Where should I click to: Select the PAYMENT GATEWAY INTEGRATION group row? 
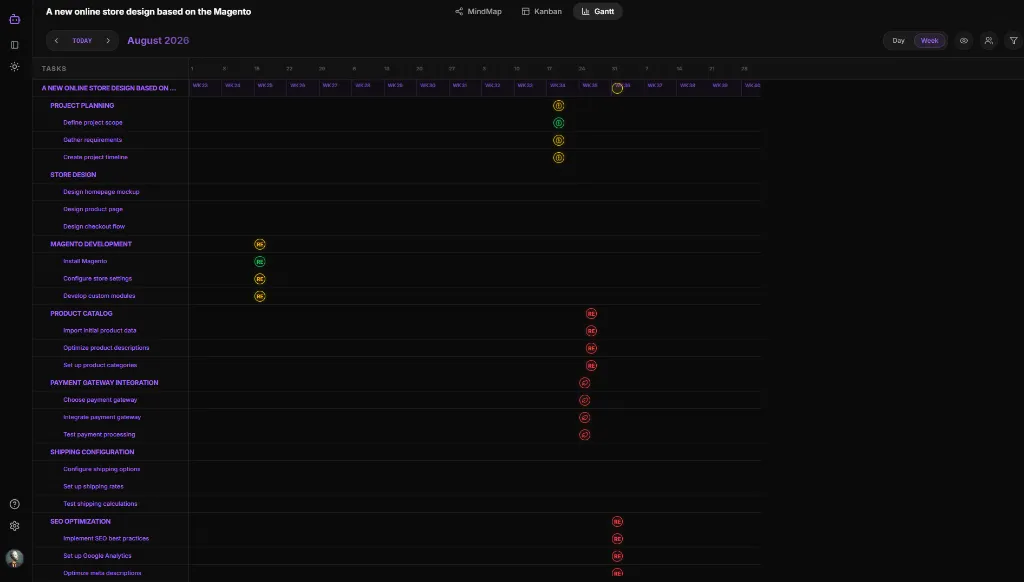[104, 383]
